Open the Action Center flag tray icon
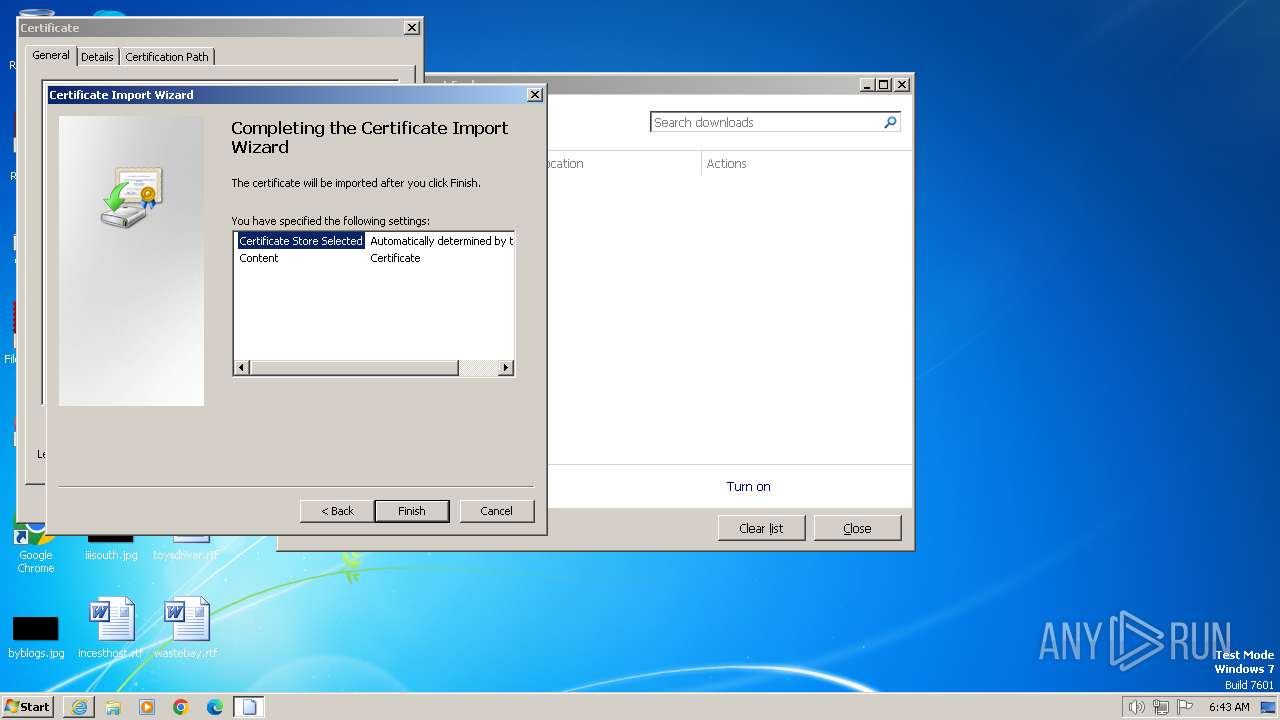1280x720 pixels. [x=1185, y=707]
